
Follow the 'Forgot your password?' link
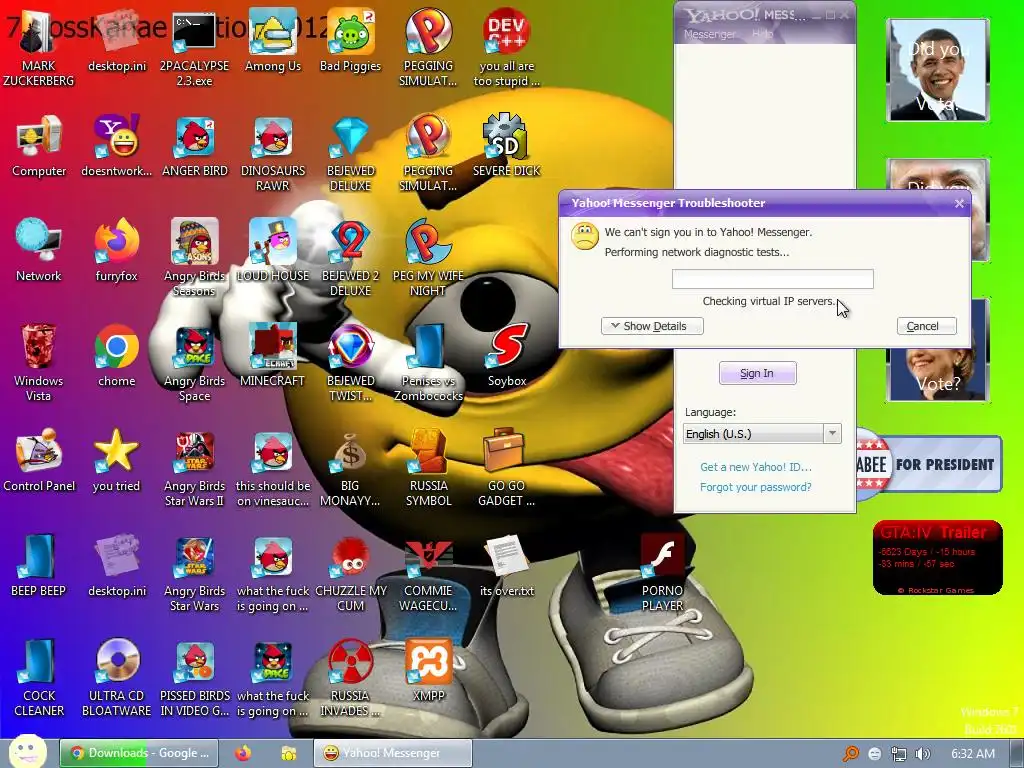pyautogui.click(x=756, y=487)
